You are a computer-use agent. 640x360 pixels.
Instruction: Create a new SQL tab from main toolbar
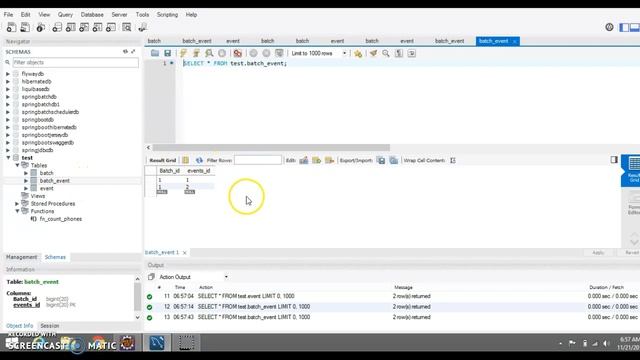[x=11, y=27]
